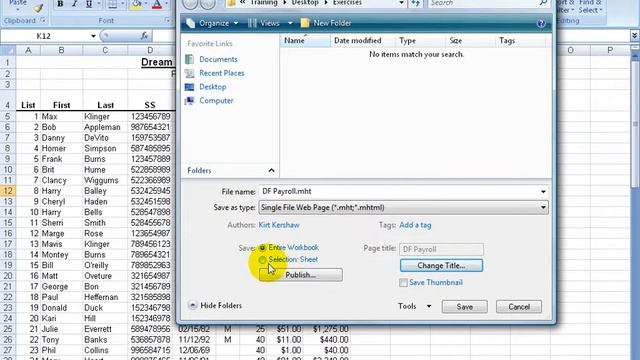
Task: Click the author name Kirt Kershaw
Action: (x=279, y=225)
